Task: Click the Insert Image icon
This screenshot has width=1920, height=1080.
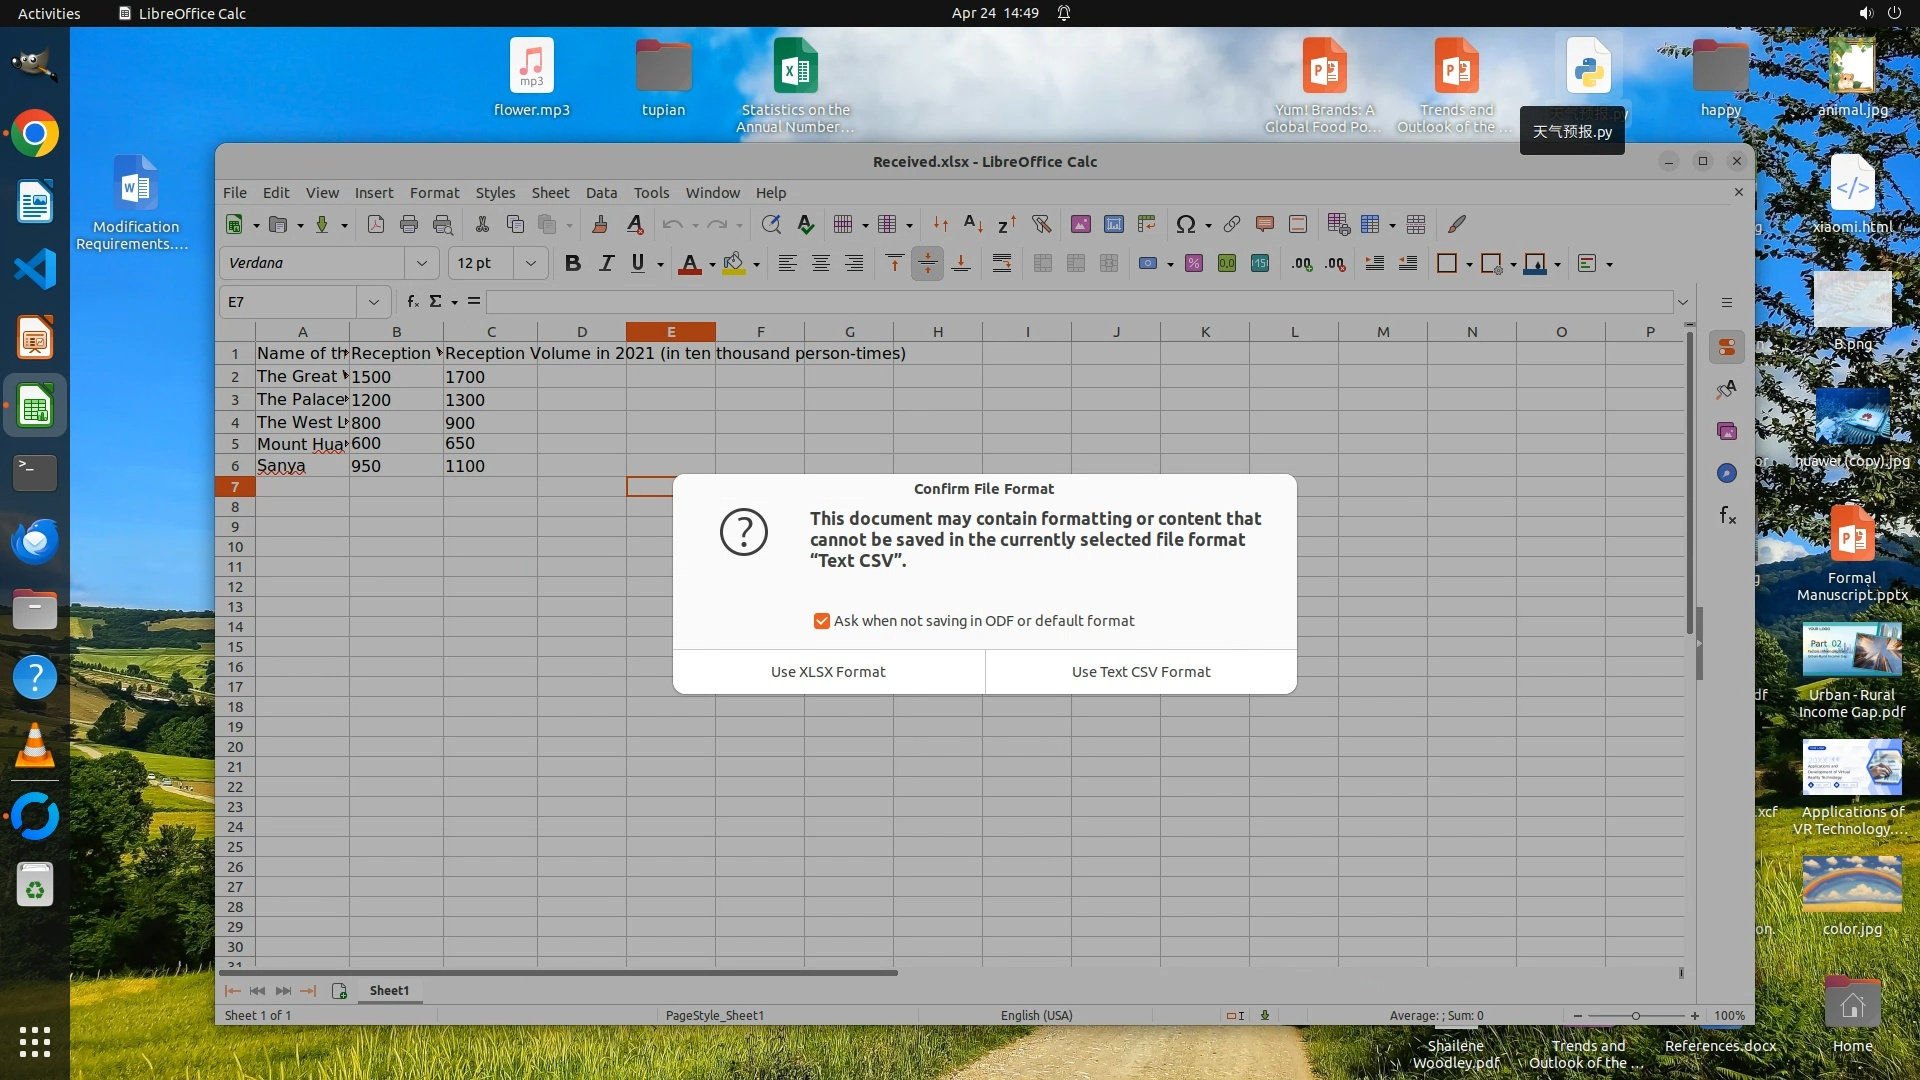Action: click(x=1080, y=224)
